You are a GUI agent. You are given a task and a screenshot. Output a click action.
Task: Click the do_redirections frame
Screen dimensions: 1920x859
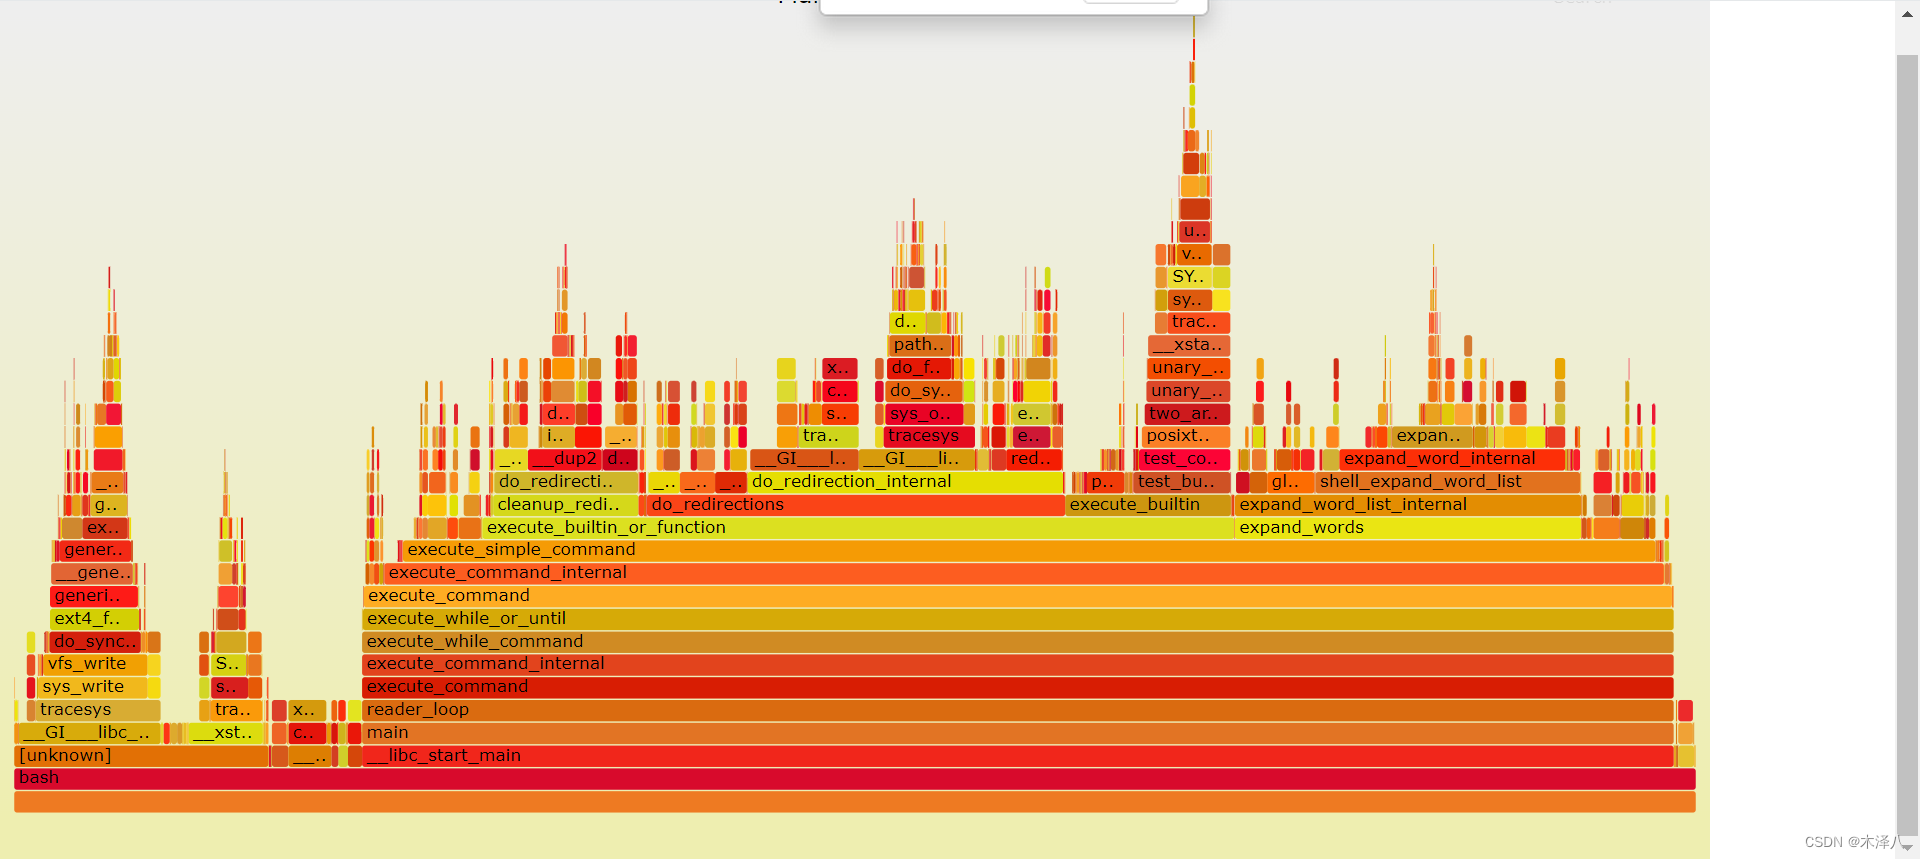pos(856,504)
